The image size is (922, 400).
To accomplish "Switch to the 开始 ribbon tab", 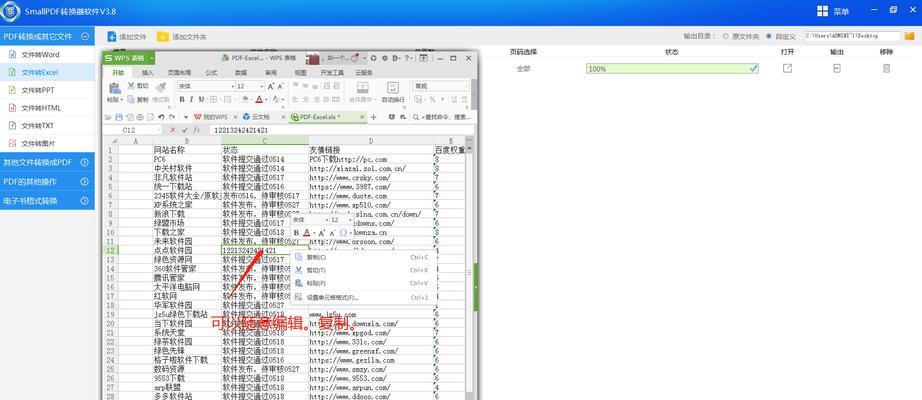I will coord(118,73).
